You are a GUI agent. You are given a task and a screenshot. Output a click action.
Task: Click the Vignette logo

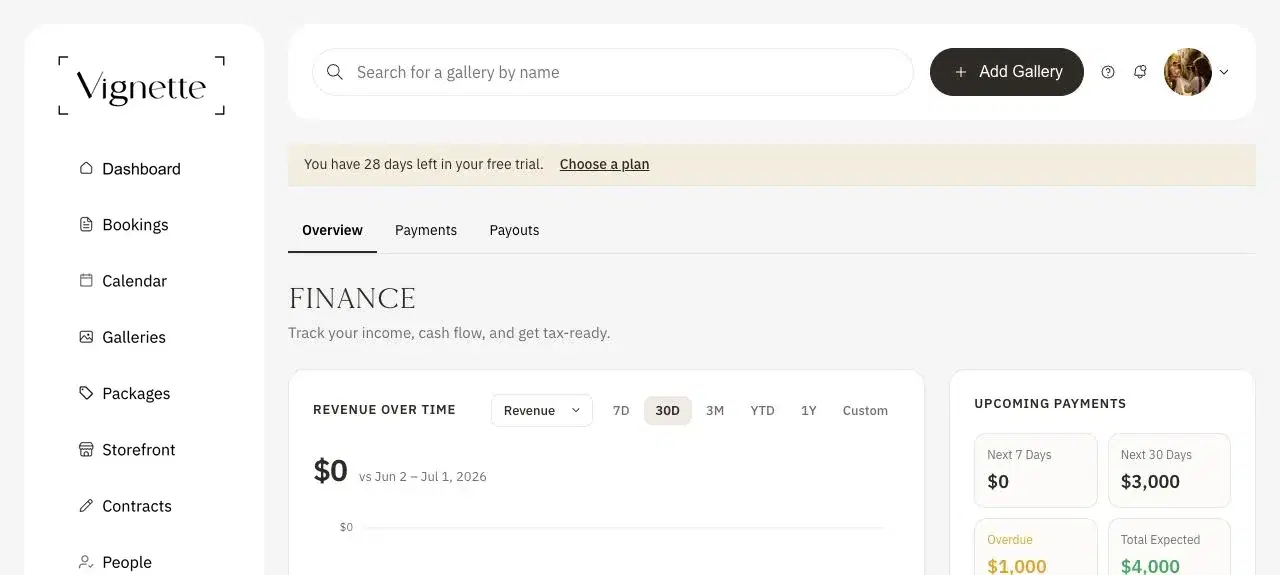141,86
